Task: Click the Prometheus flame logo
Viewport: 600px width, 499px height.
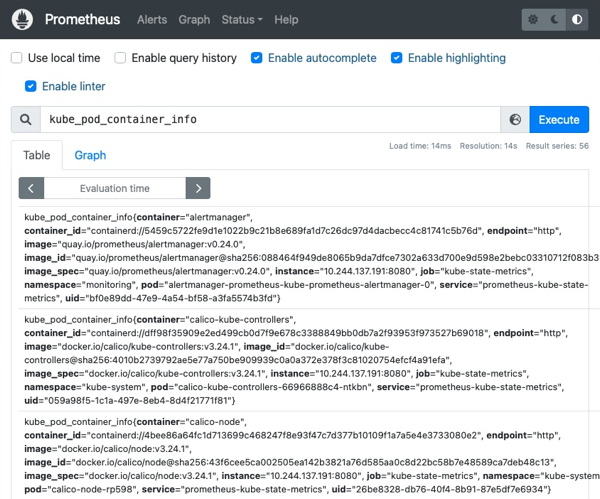Action: [x=22, y=20]
